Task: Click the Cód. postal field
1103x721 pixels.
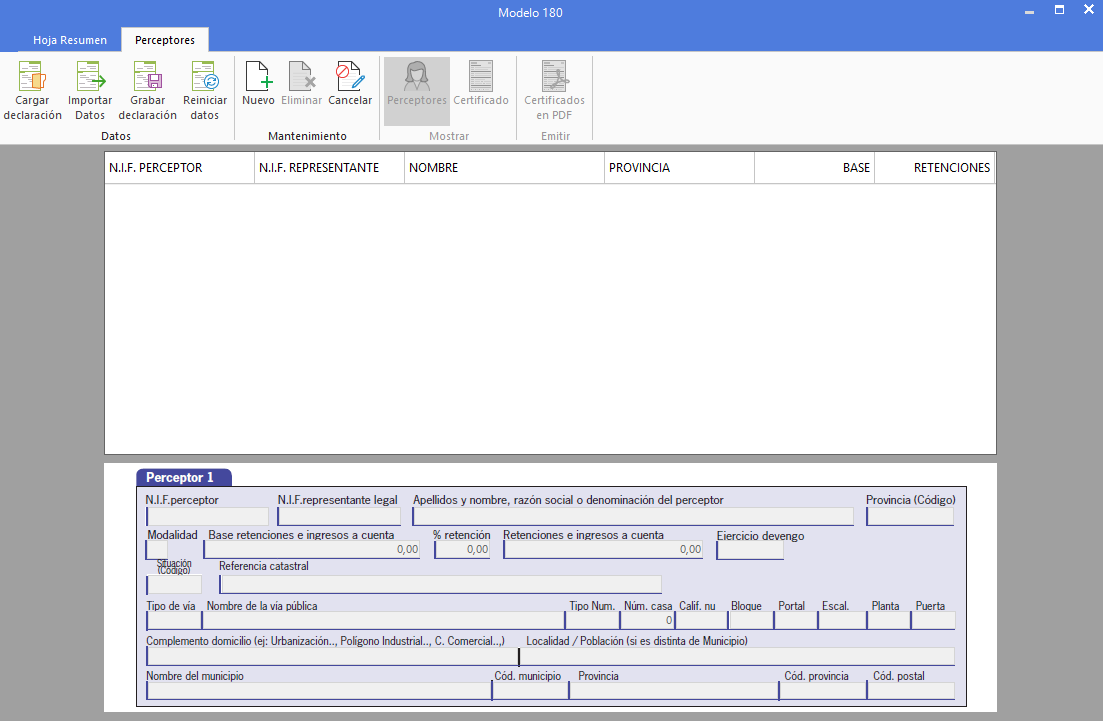Action: click(911, 691)
